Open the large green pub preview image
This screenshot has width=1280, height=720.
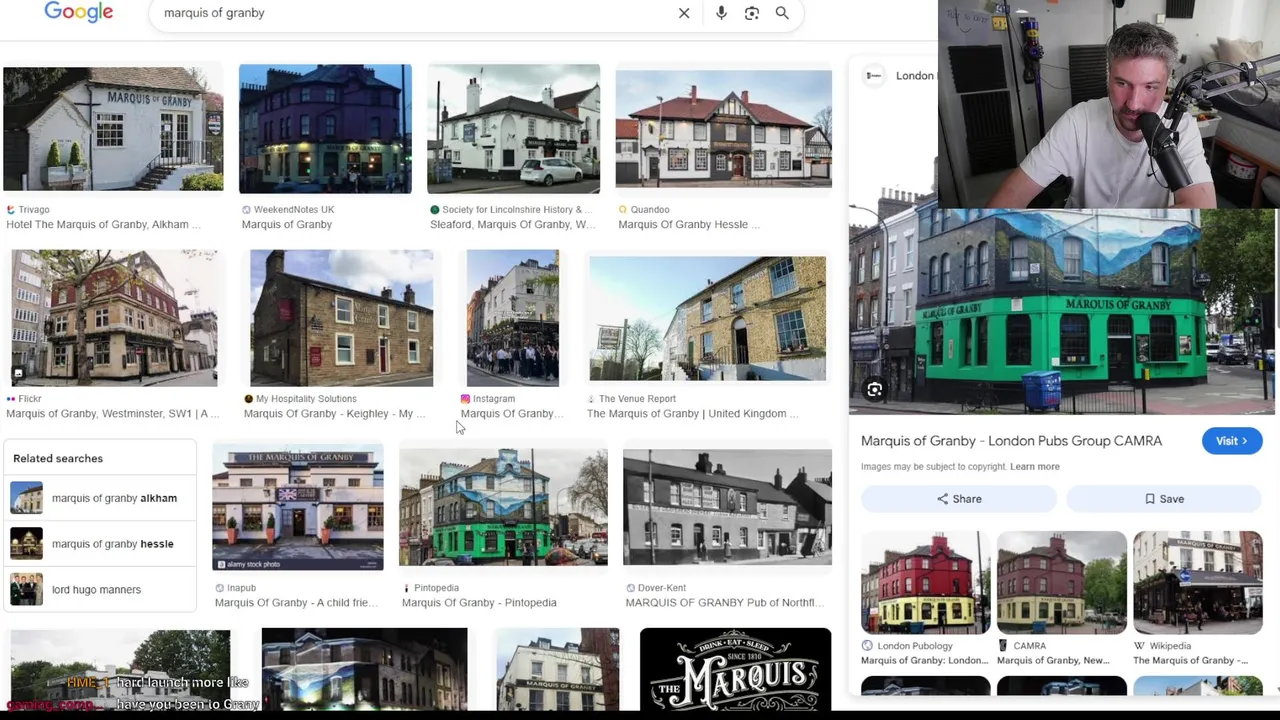(x=1062, y=311)
